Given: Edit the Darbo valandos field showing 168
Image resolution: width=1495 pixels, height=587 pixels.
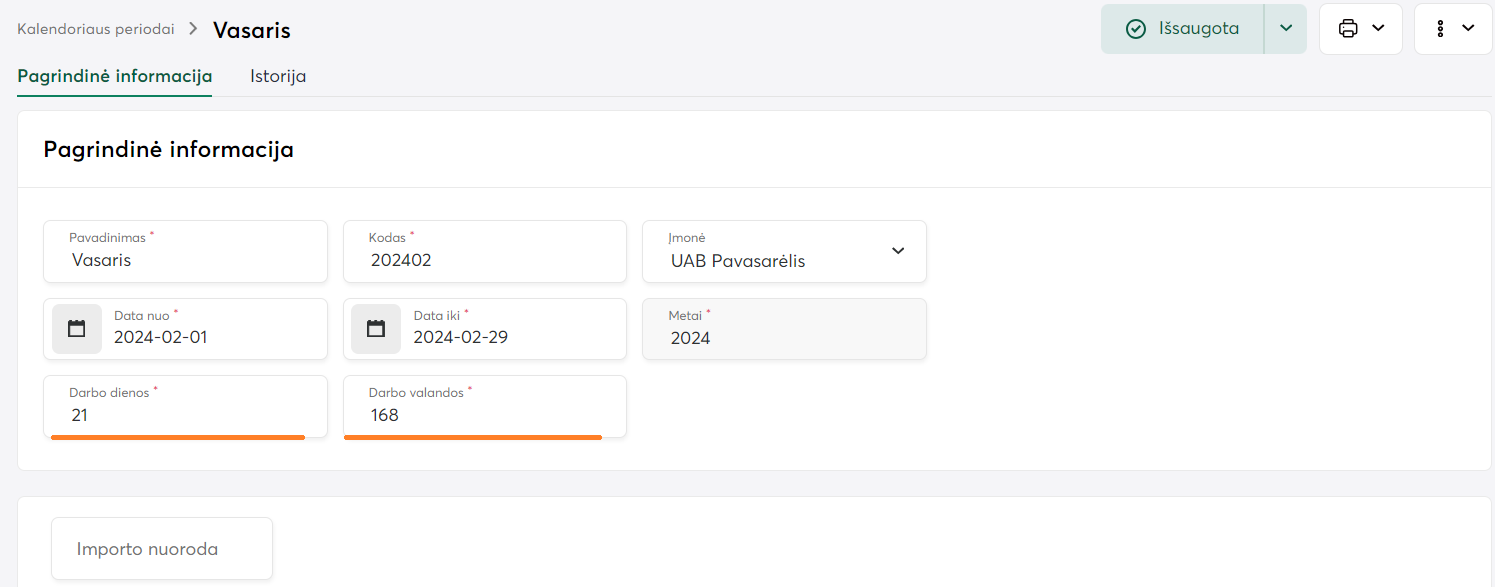Looking at the screenshot, I should pos(485,414).
